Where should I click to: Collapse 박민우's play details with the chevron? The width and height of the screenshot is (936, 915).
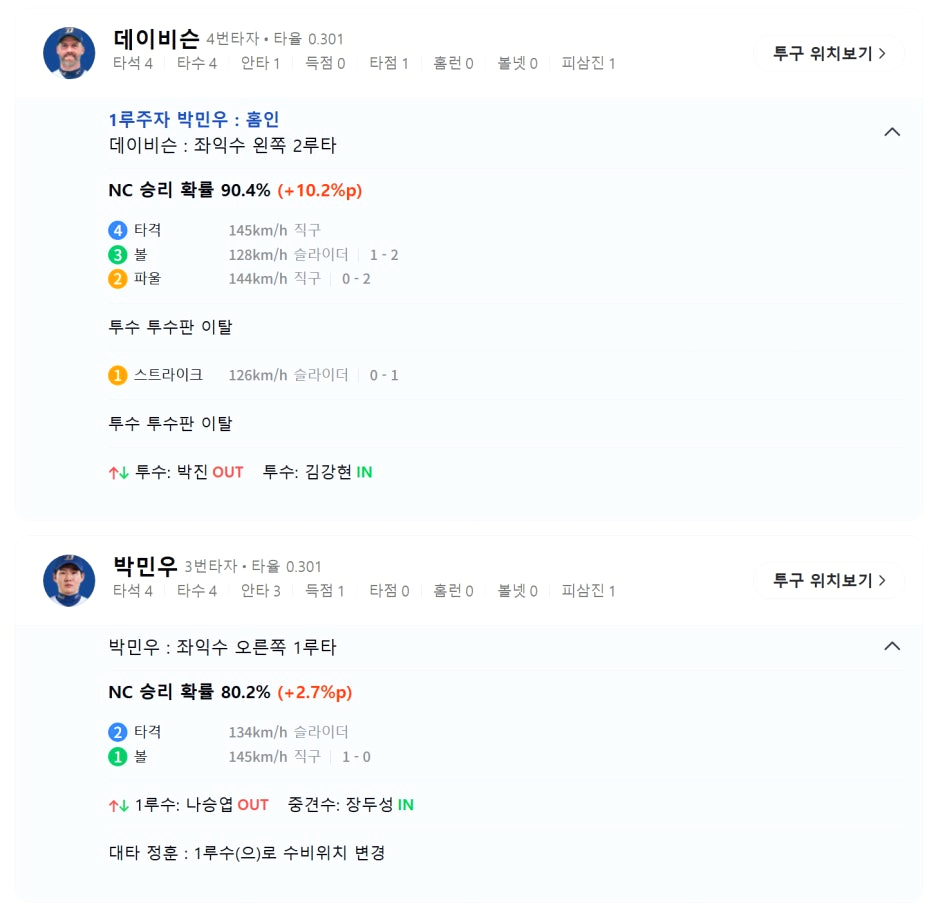click(x=891, y=646)
